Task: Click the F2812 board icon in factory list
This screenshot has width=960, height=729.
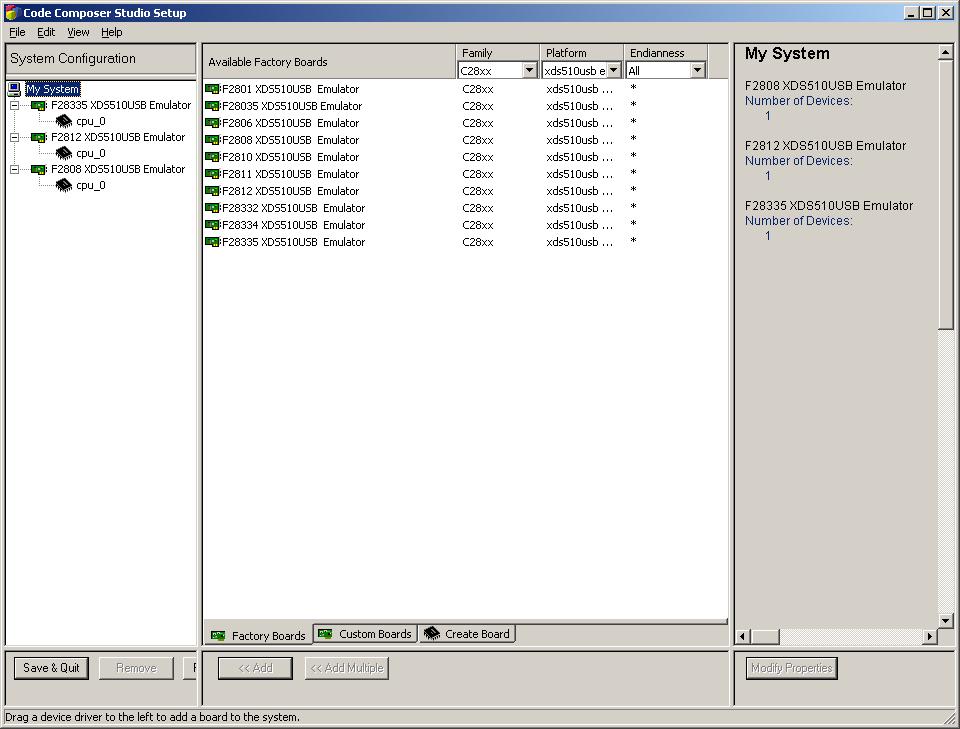Action: coord(212,191)
